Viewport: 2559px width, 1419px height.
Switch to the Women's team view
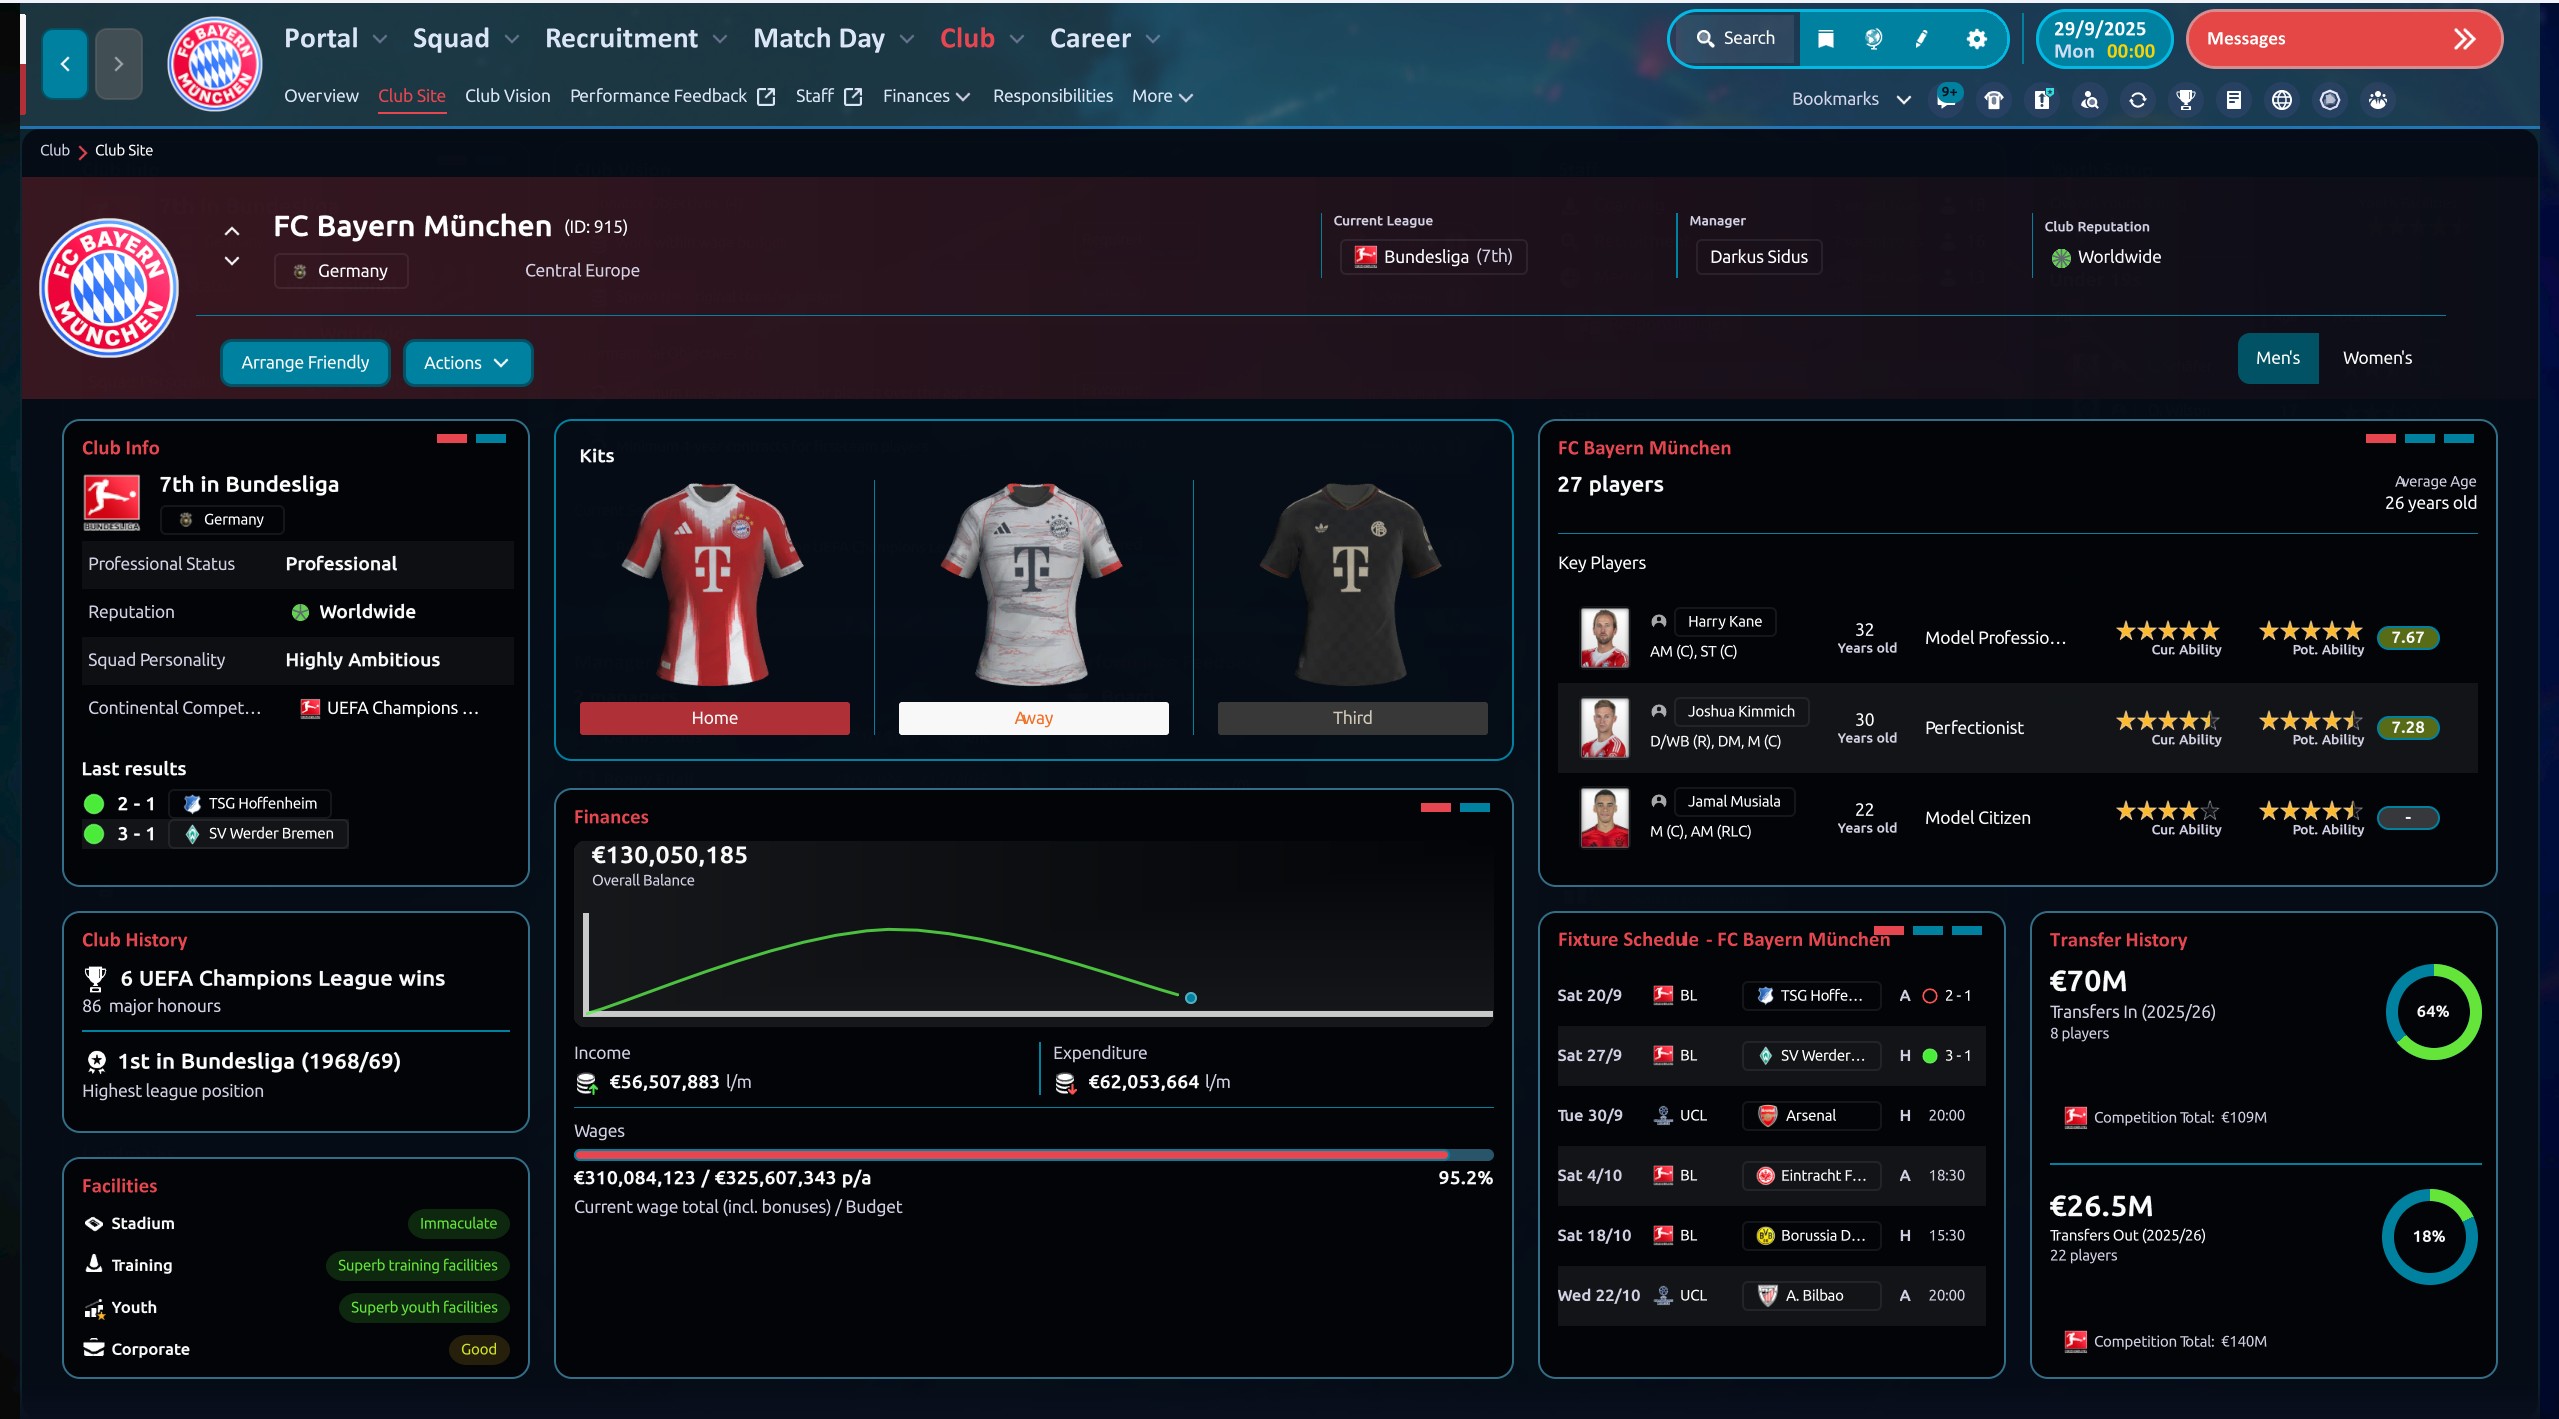tap(2377, 357)
